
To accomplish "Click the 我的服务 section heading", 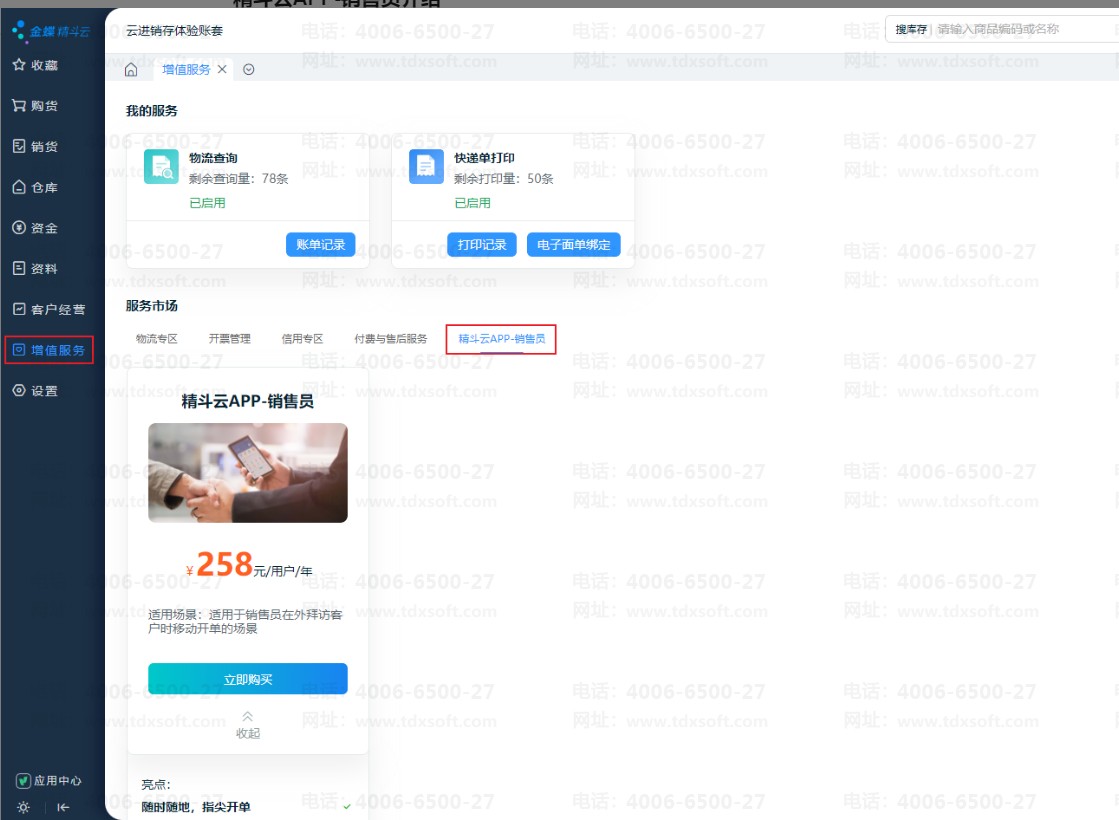I will tap(151, 111).
